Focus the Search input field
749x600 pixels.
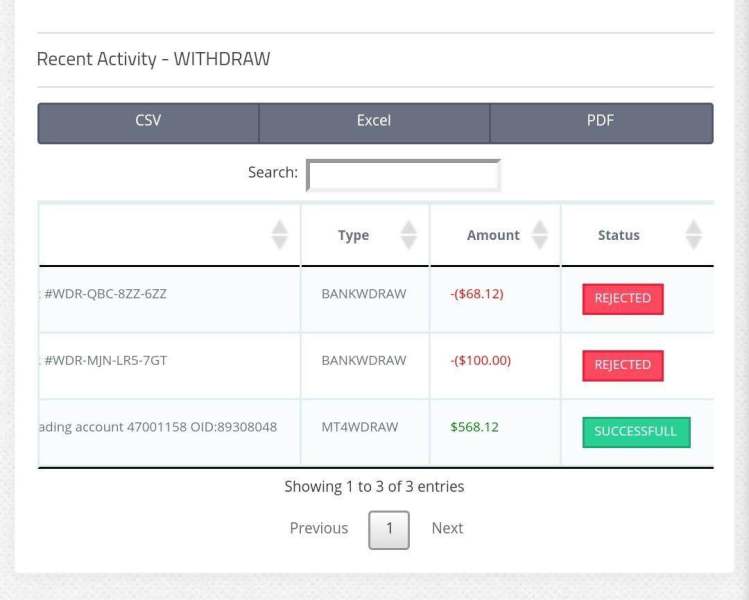[403, 175]
